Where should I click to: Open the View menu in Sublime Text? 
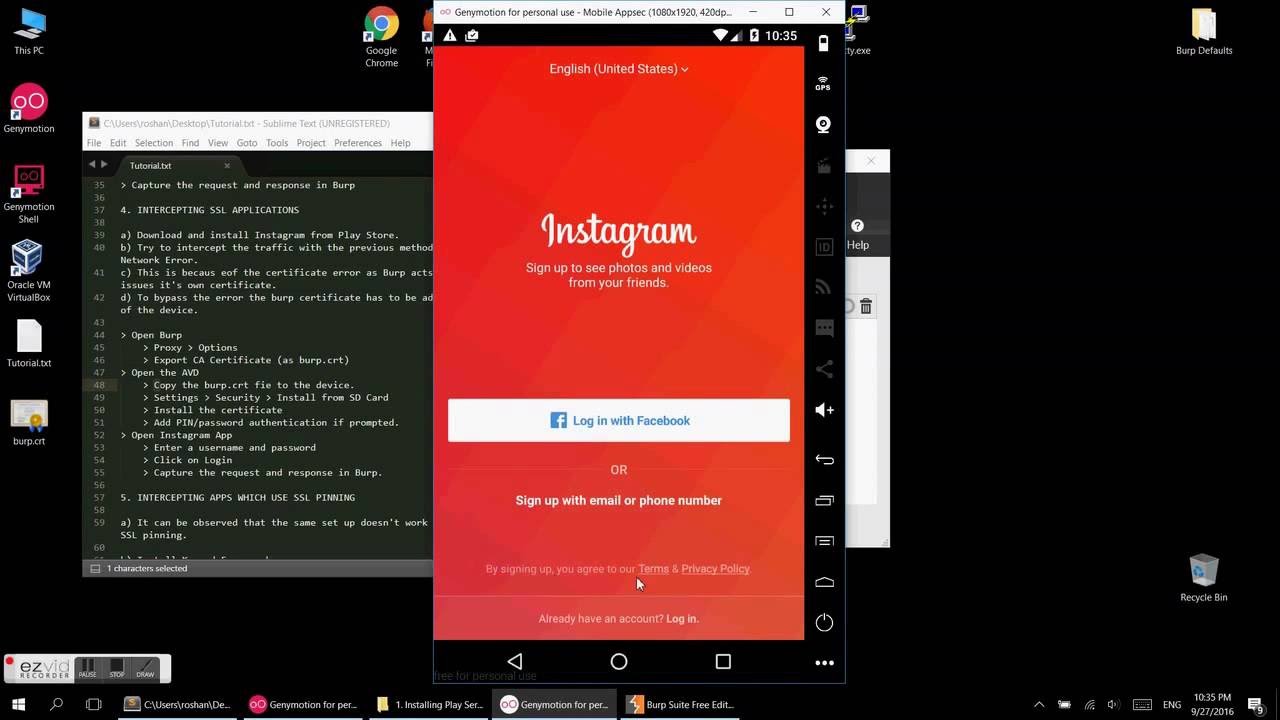pos(218,143)
